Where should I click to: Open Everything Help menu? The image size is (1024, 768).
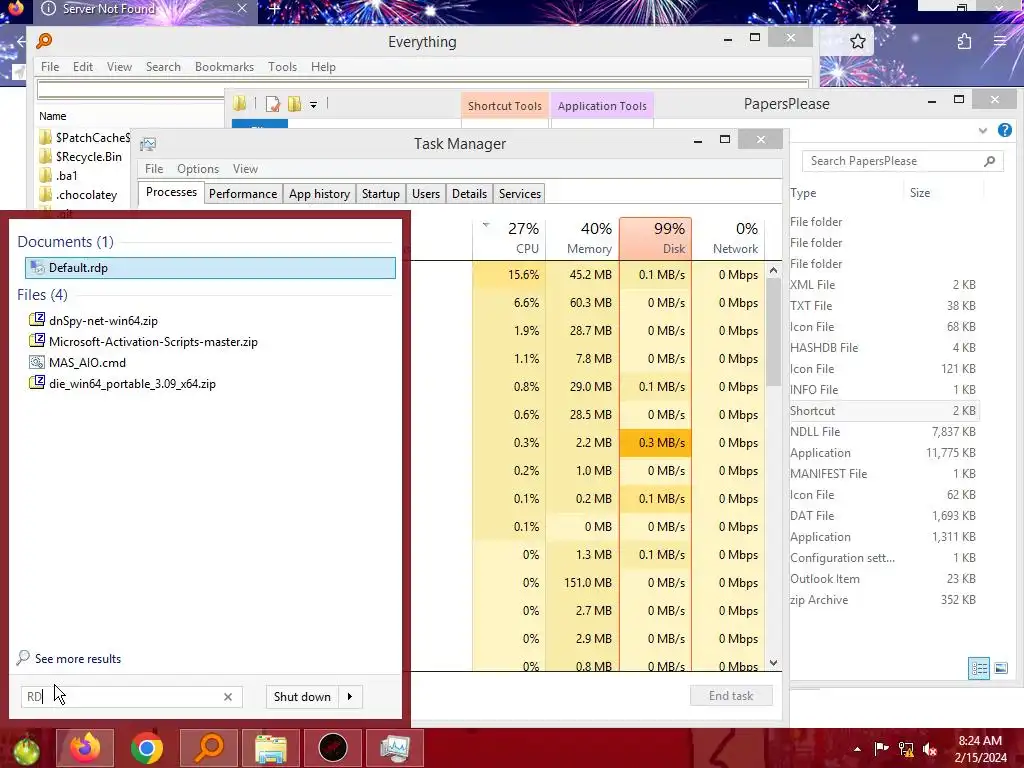pyautogui.click(x=323, y=67)
